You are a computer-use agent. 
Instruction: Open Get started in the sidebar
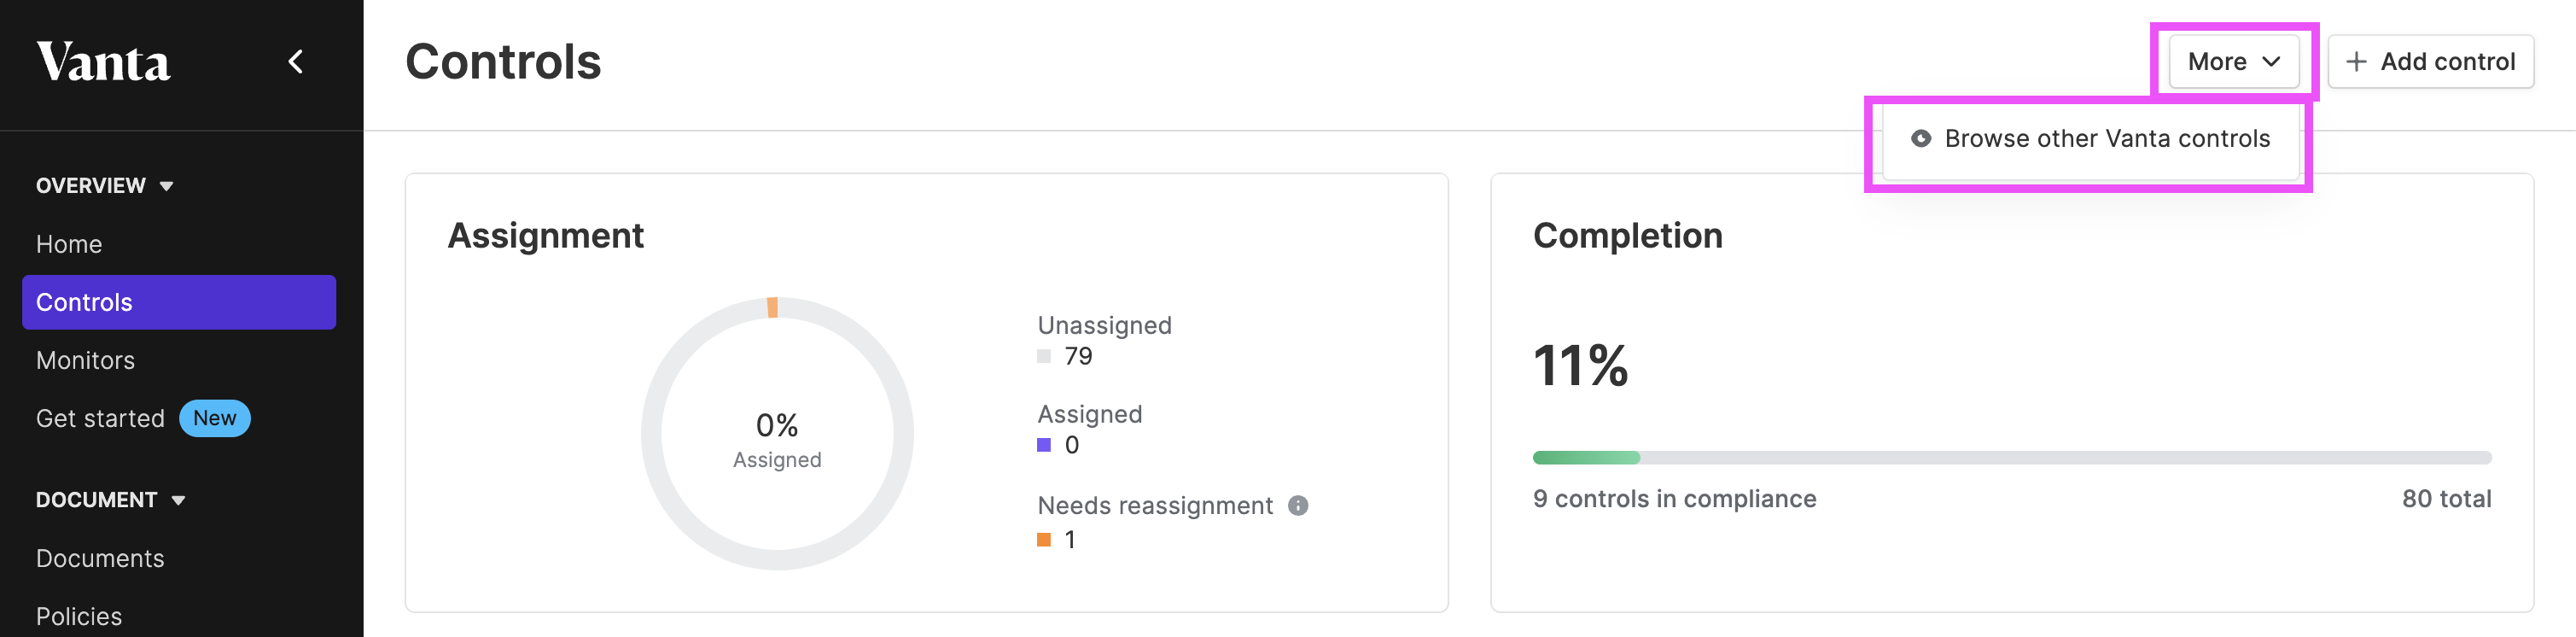[x=100, y=418]
